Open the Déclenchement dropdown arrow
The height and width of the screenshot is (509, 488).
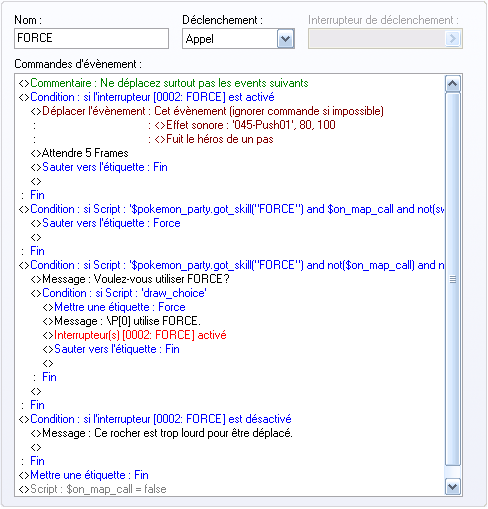tap(285, 39)
